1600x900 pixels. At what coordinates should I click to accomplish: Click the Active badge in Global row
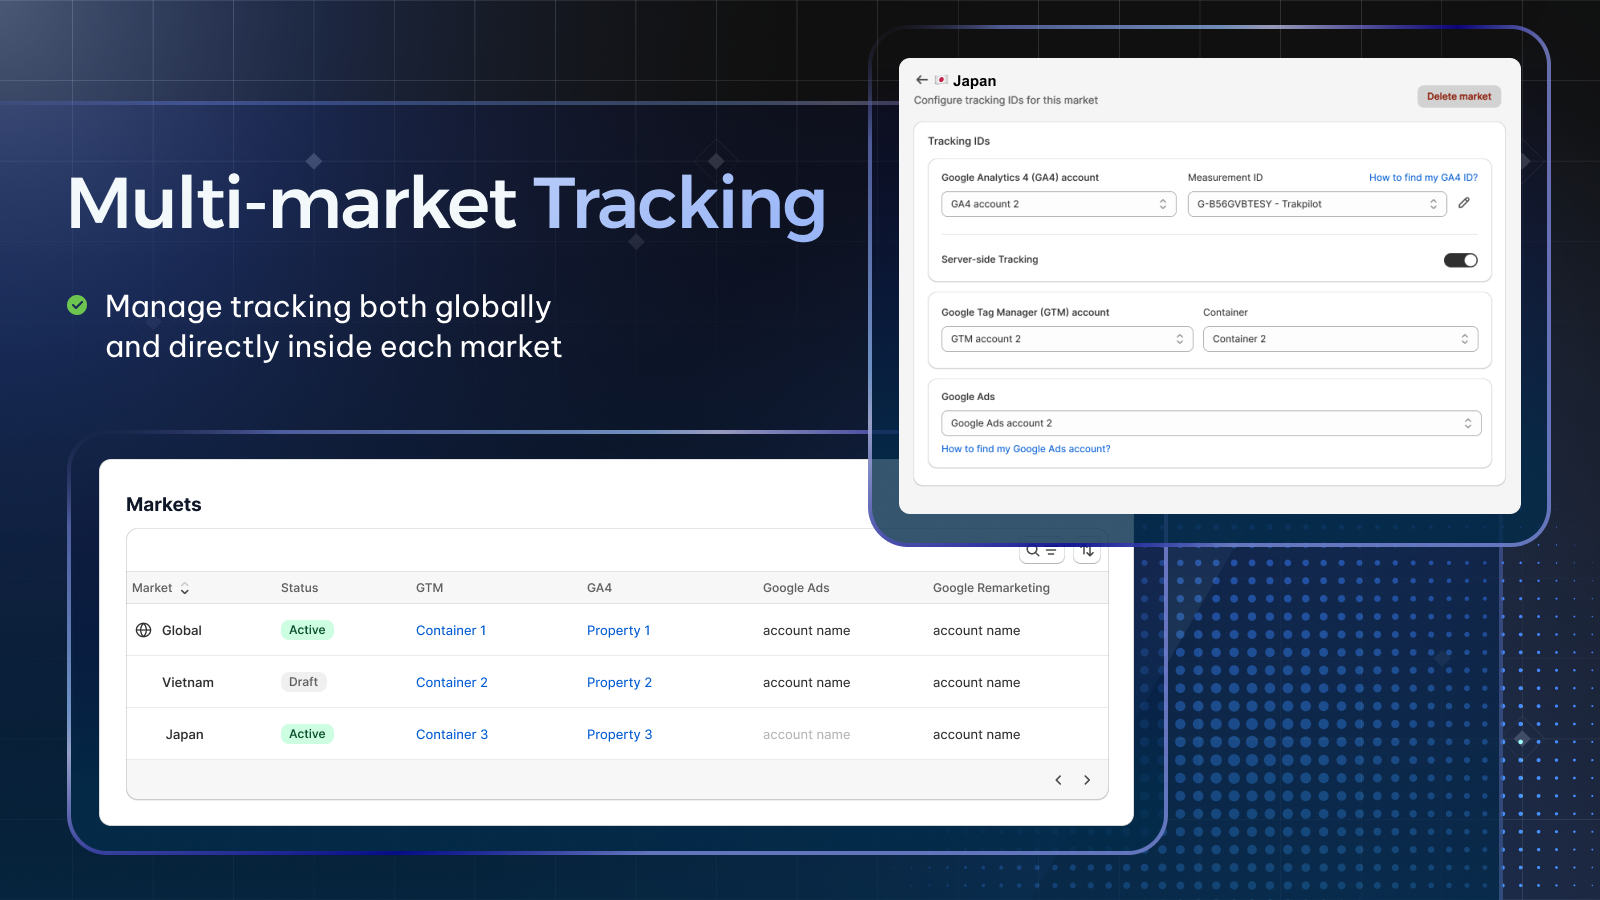click(307, 630)
